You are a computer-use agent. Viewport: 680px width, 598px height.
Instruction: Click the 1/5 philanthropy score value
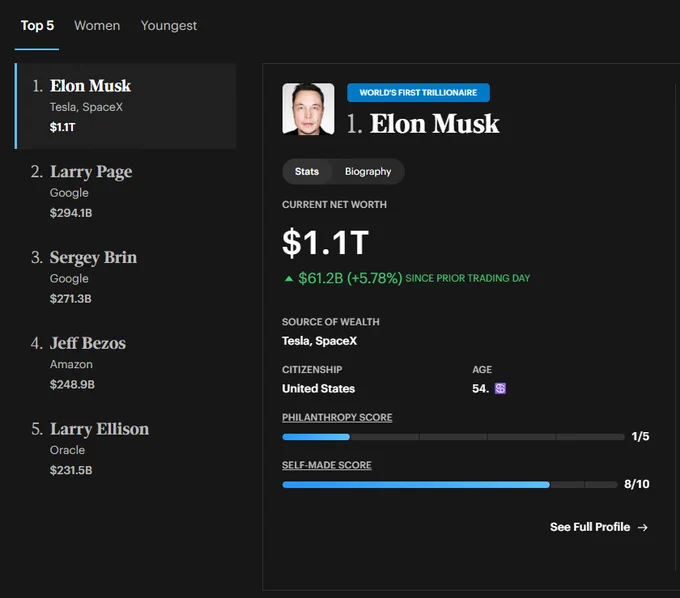pos(640,436)
